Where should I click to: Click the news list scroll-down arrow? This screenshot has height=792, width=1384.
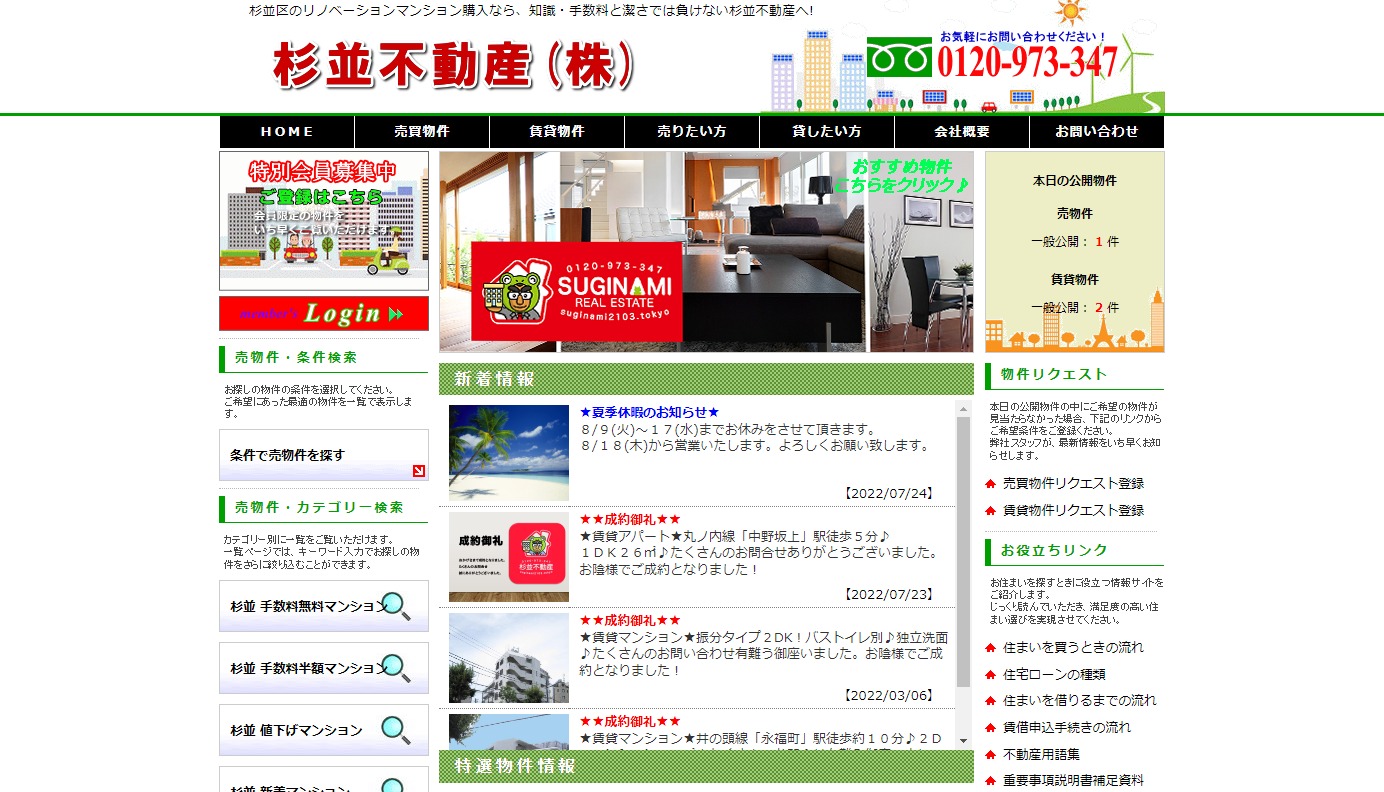(964, 741)
